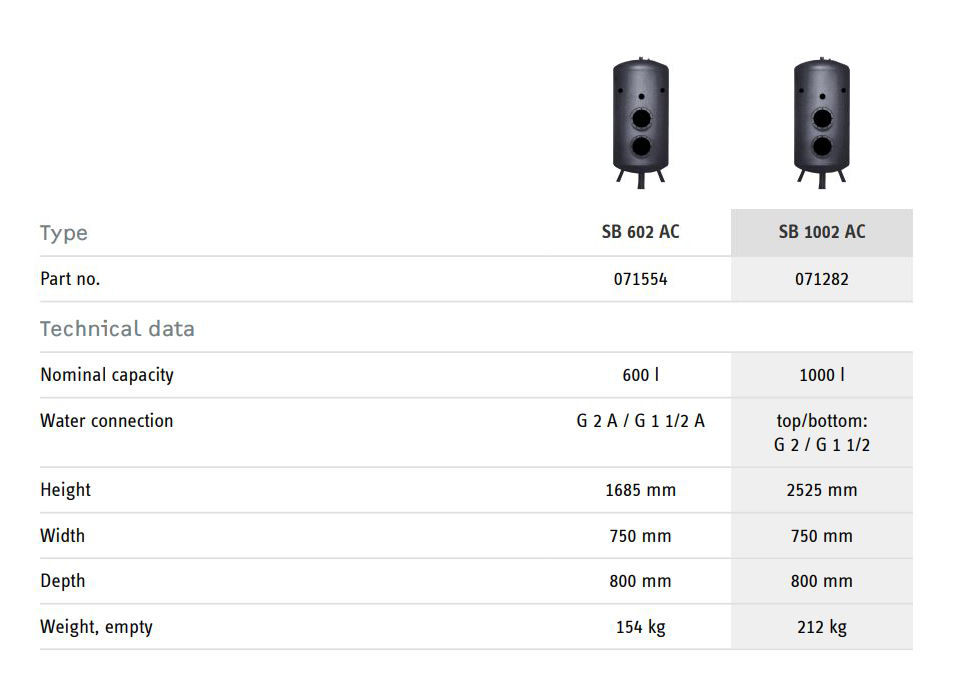Select the 1000 l capacity value

pos(822,375)
